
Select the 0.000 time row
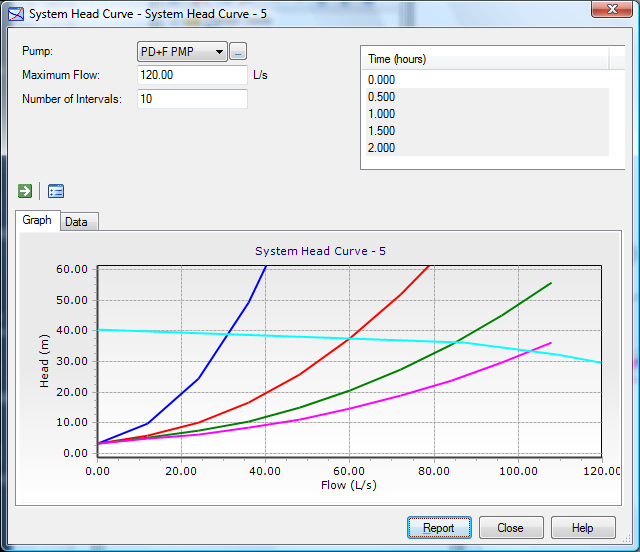coord(487,80)
